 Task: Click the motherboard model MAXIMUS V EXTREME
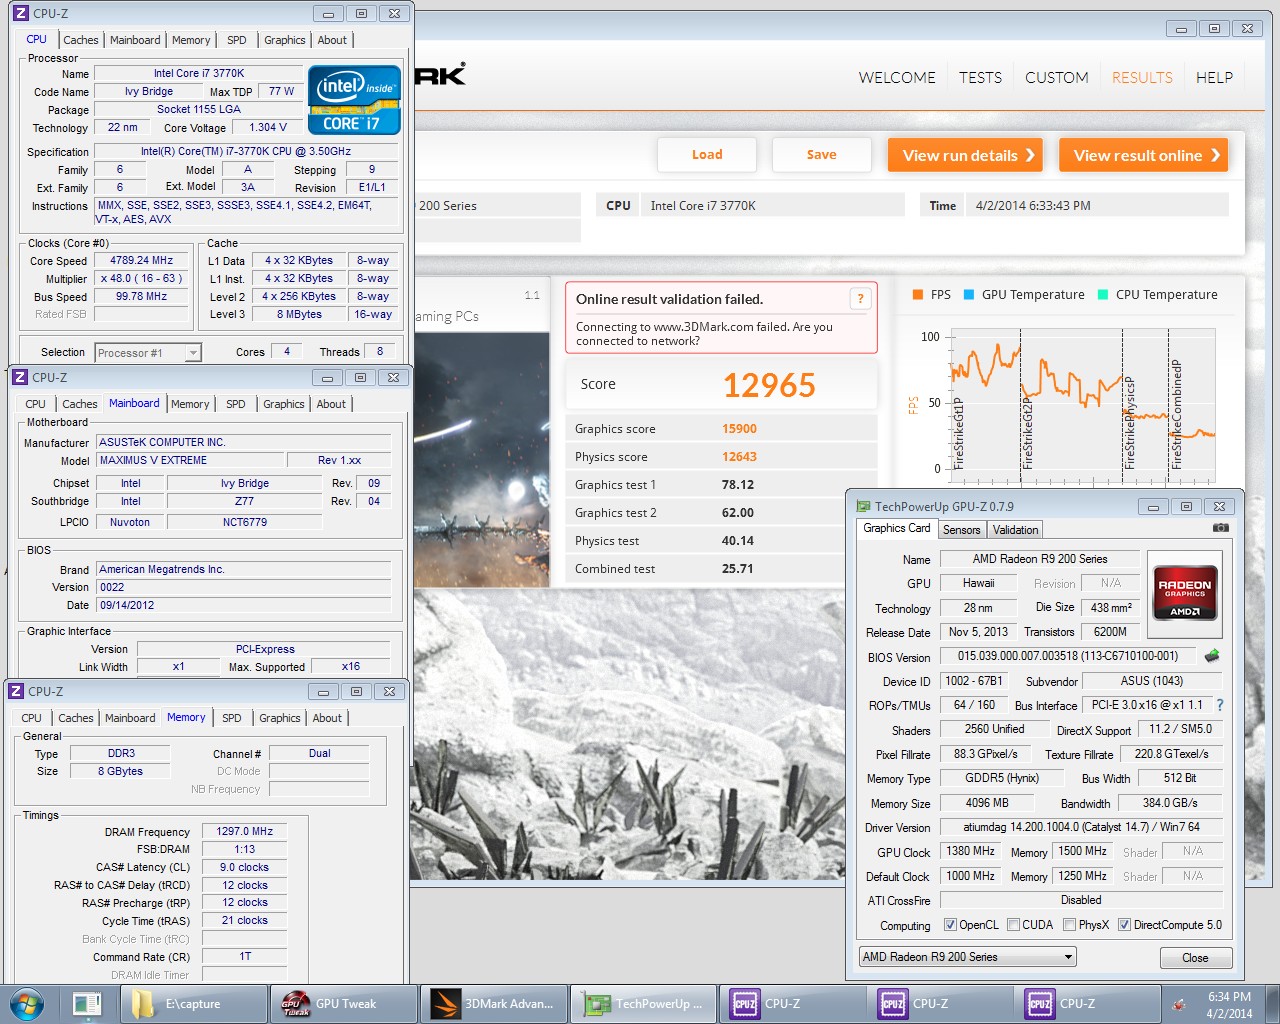click(191, 460)
